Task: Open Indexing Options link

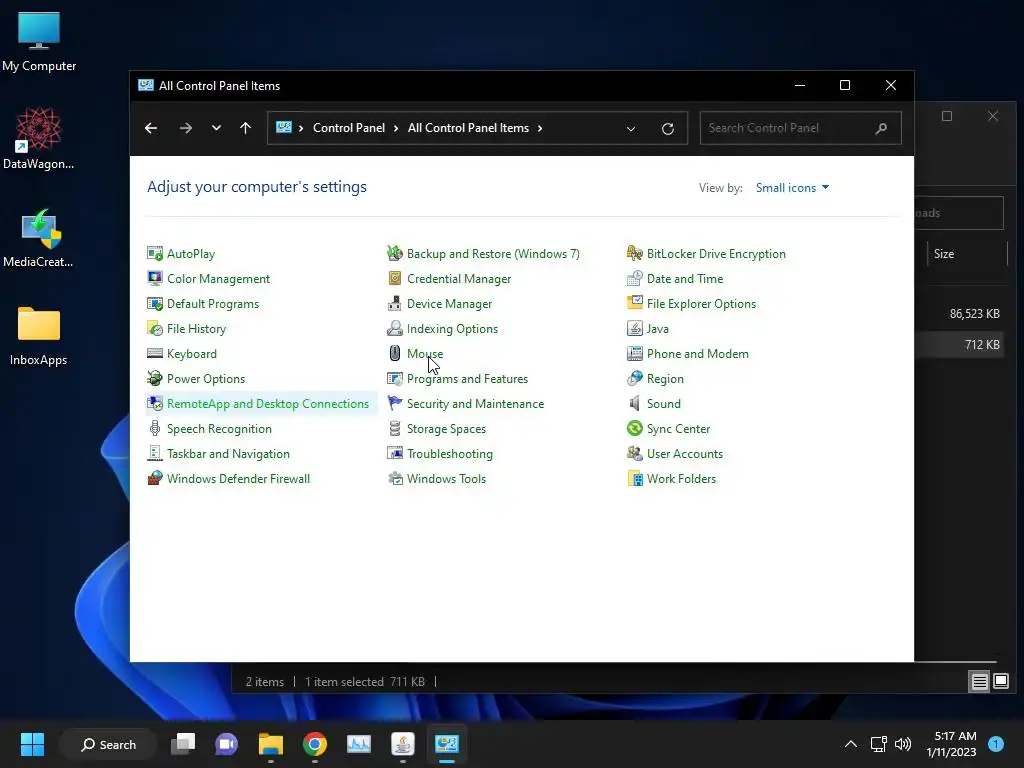Action: tap(452, 328)
